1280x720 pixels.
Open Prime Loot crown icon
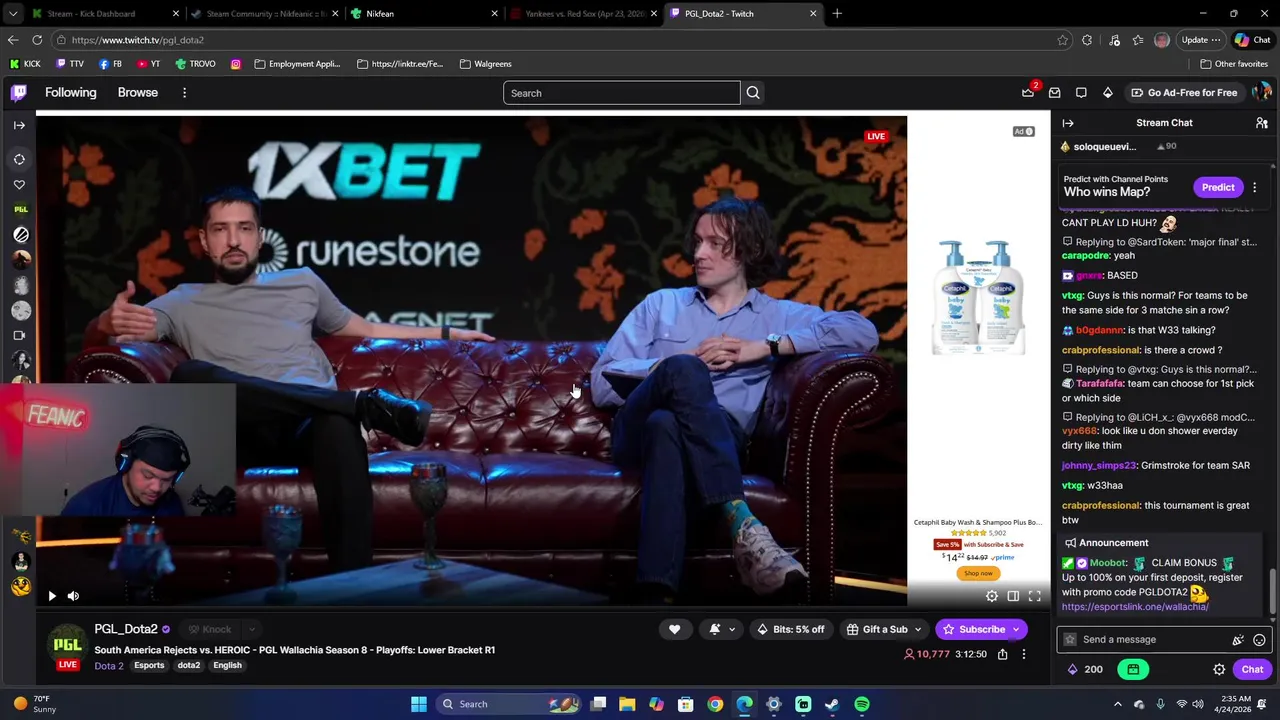click(x=1028, y=92)
